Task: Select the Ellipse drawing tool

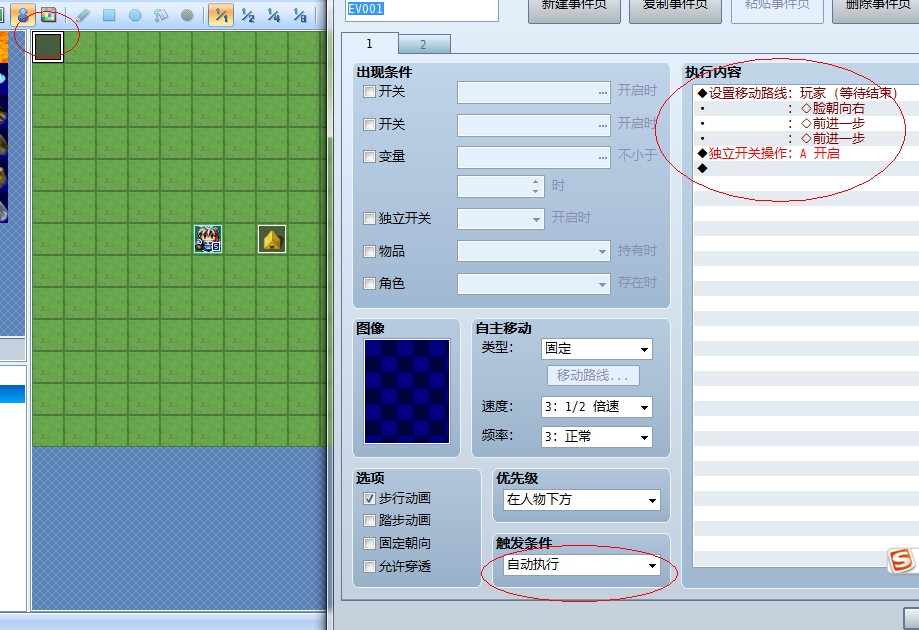Action: pyautogui.click(x=135, y=15)
